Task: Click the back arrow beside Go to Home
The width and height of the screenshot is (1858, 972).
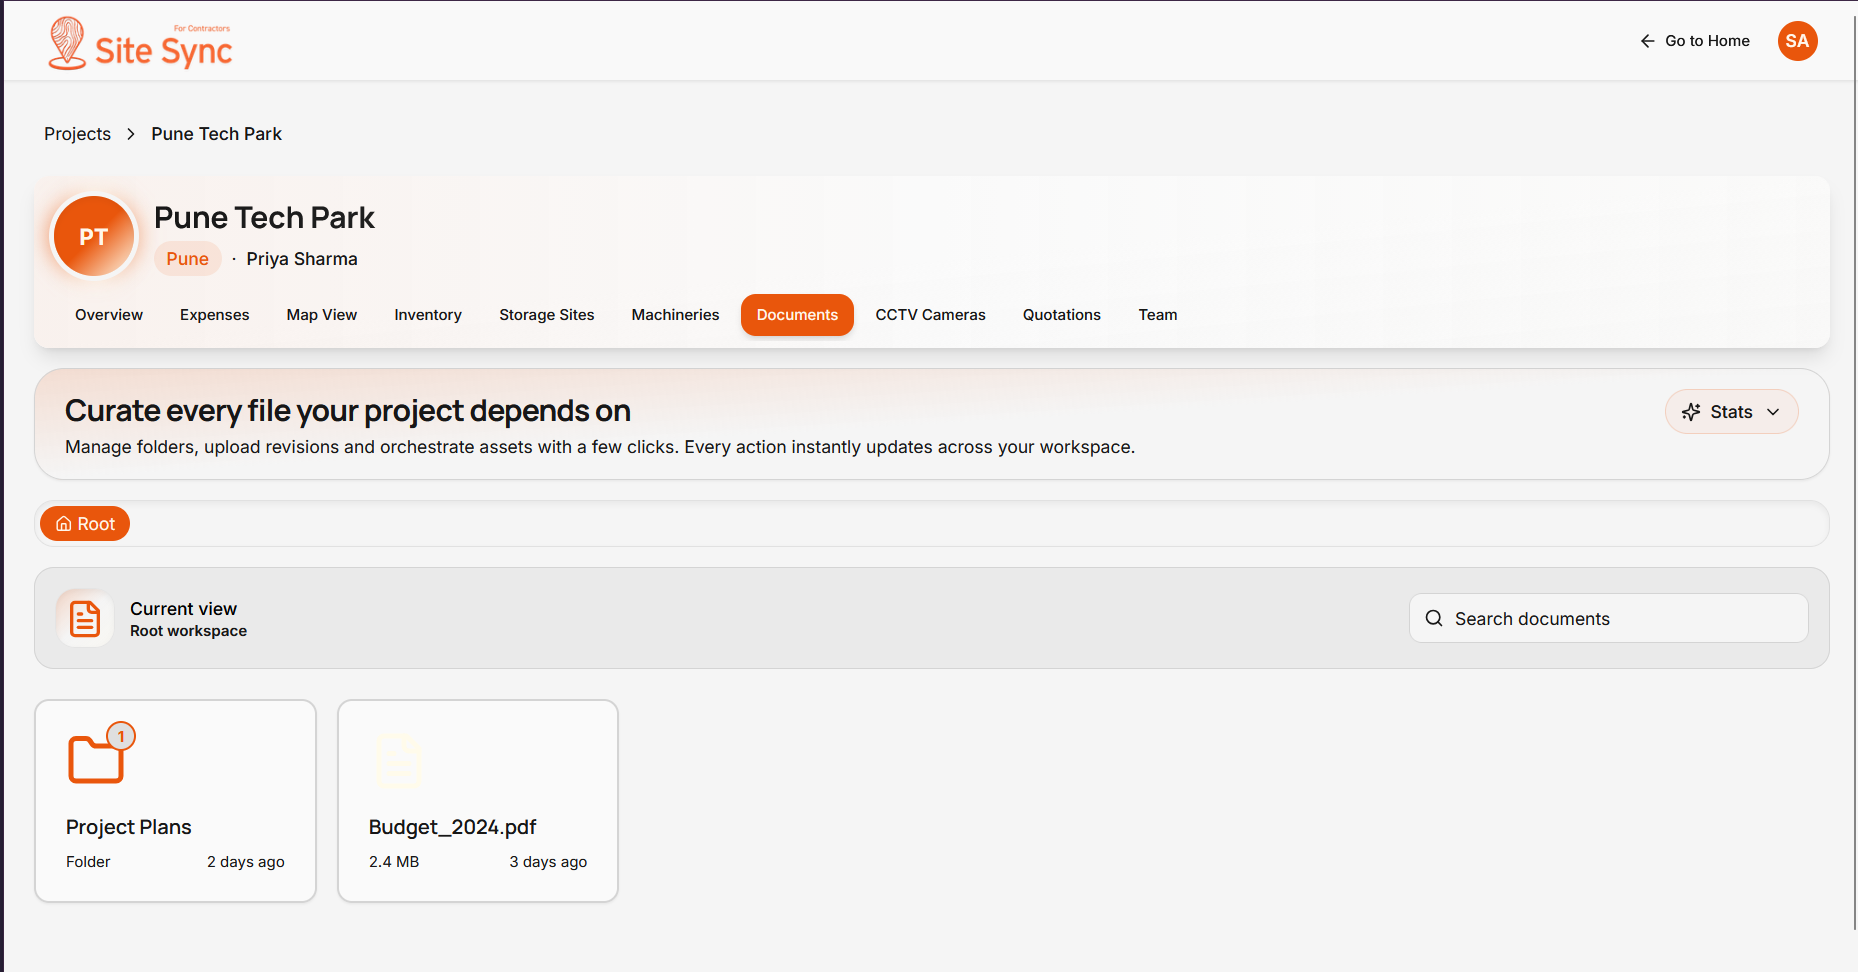Action: tap(1647, 41)
